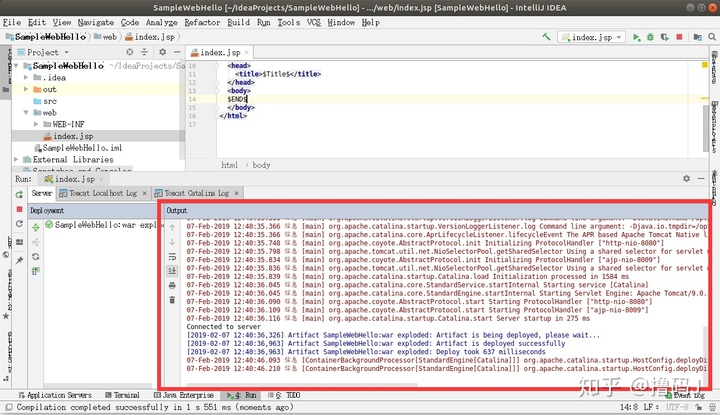Run index.jsp with the green play icon
This screenshot has height=415, width=720.
636,37
